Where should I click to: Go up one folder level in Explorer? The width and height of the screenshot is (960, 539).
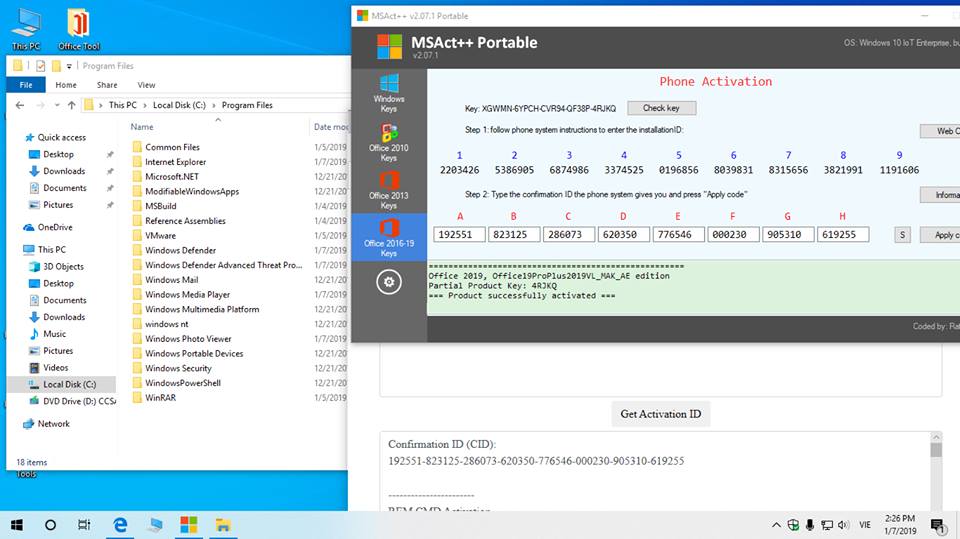72,105
